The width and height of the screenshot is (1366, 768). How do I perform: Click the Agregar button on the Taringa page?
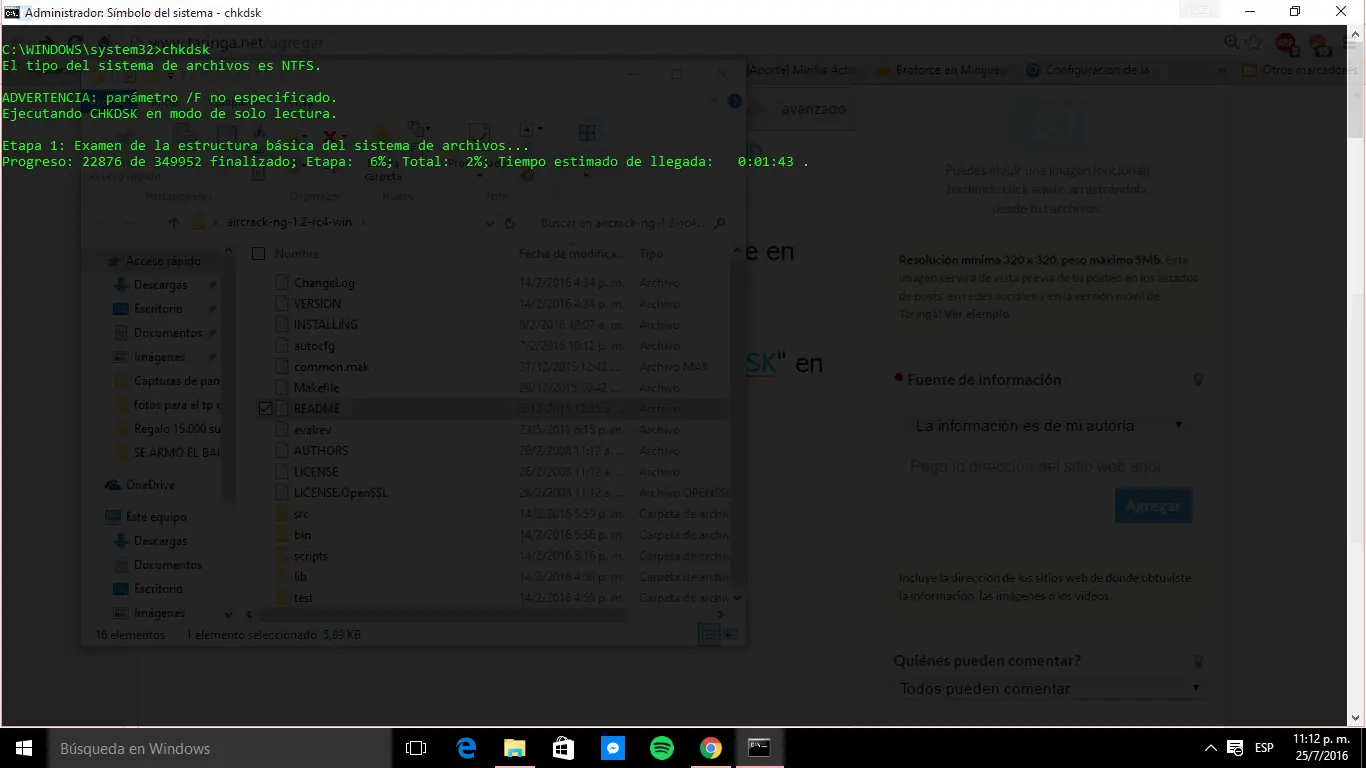pos(1153,506)
